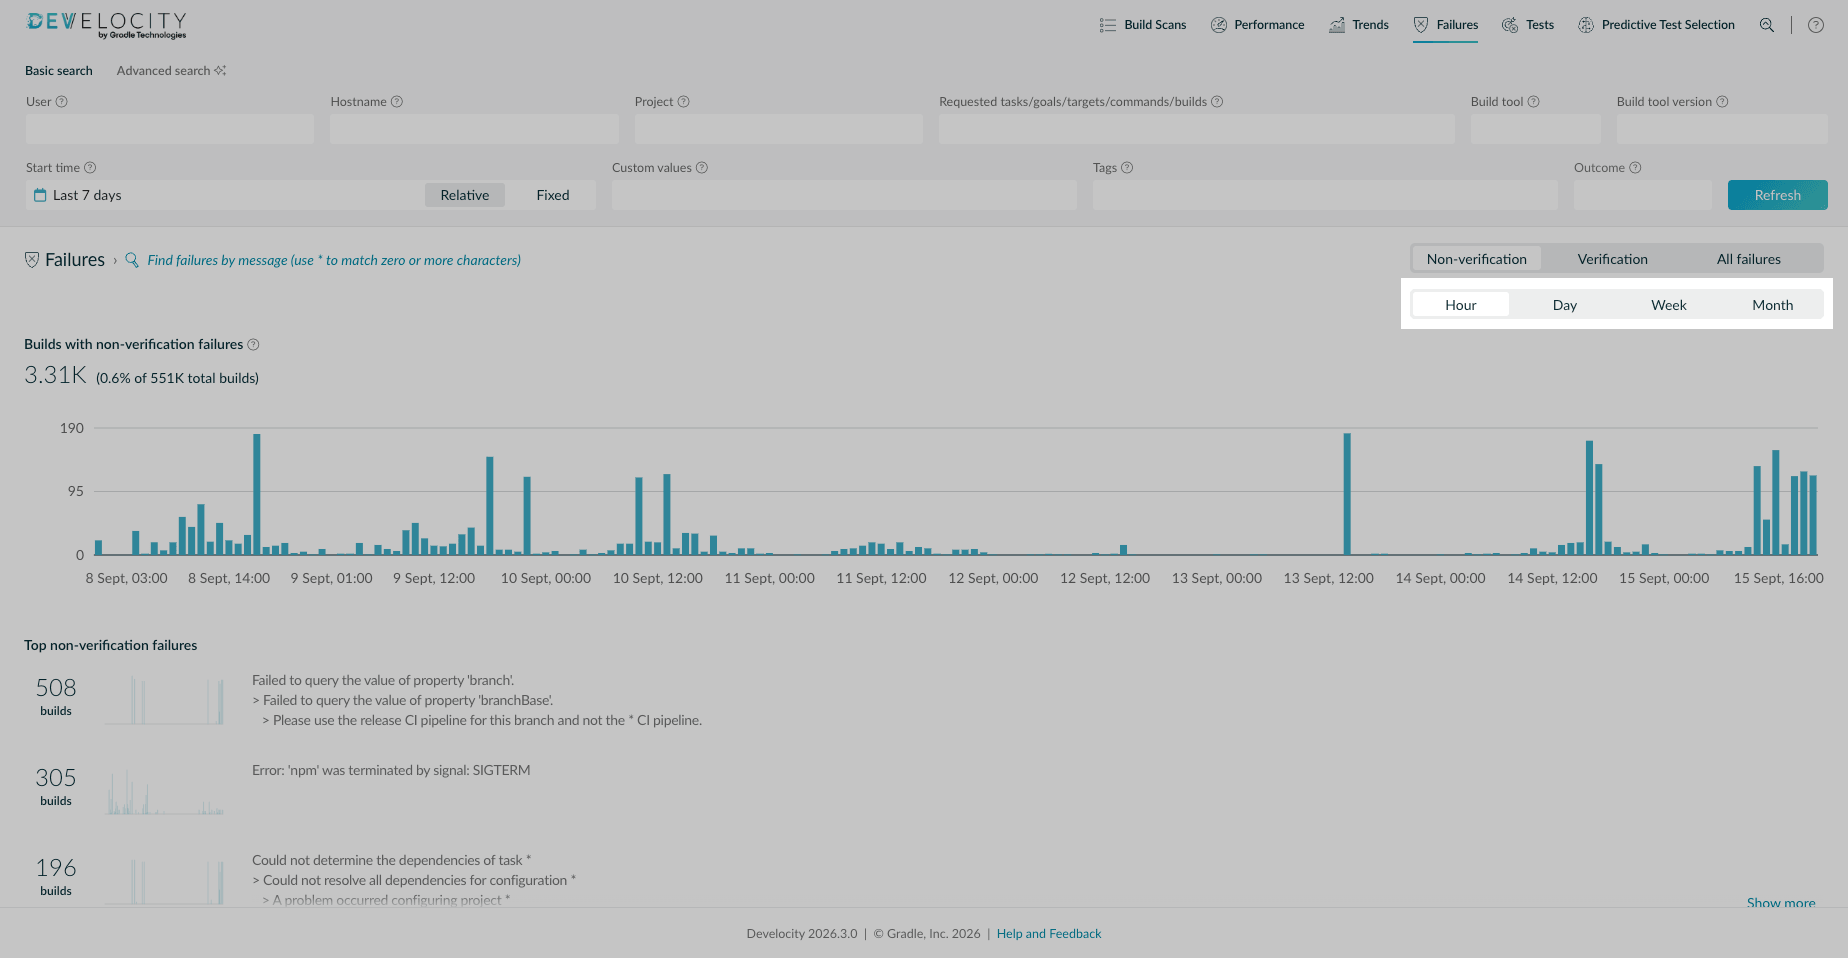Click the help icon next to Build tool

pos(1534,102)
